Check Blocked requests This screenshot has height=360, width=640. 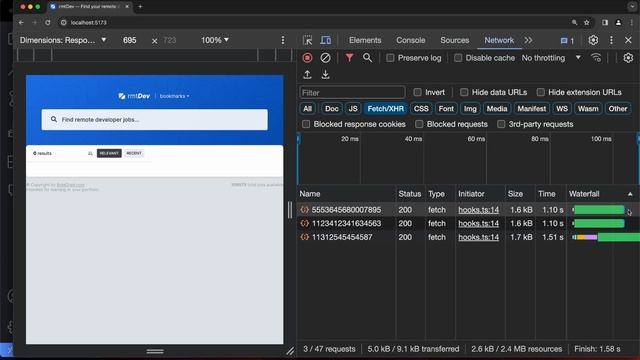(x=419, y=124)
